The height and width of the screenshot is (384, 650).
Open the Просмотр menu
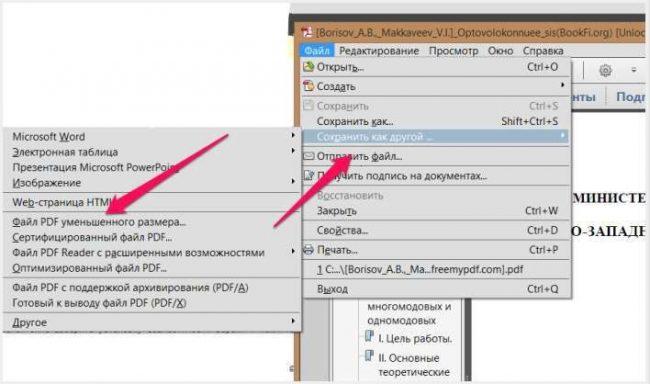[454, 51]
